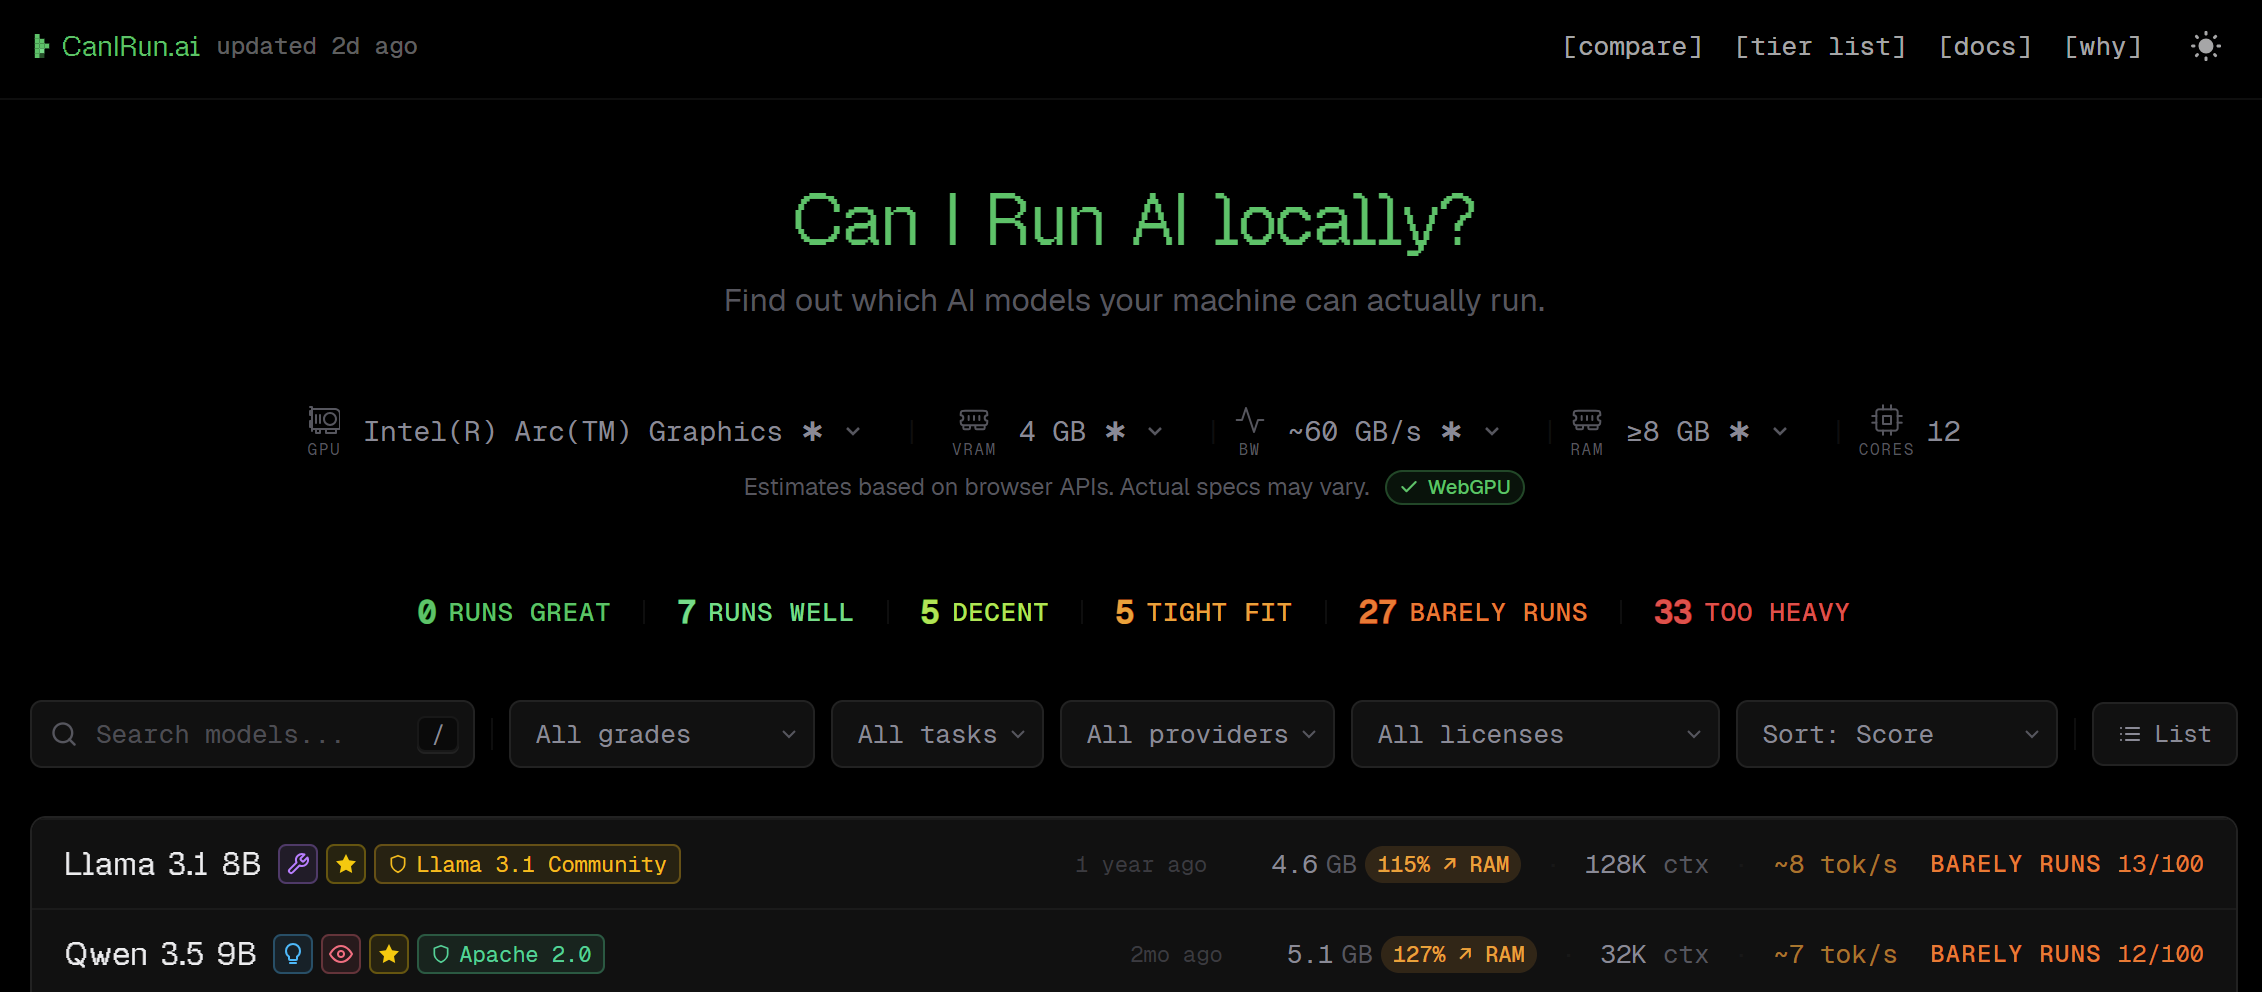Filter by the 7 Runs Well grade
This screenshot has height=992, width=2262.
[x=765, y=612]
